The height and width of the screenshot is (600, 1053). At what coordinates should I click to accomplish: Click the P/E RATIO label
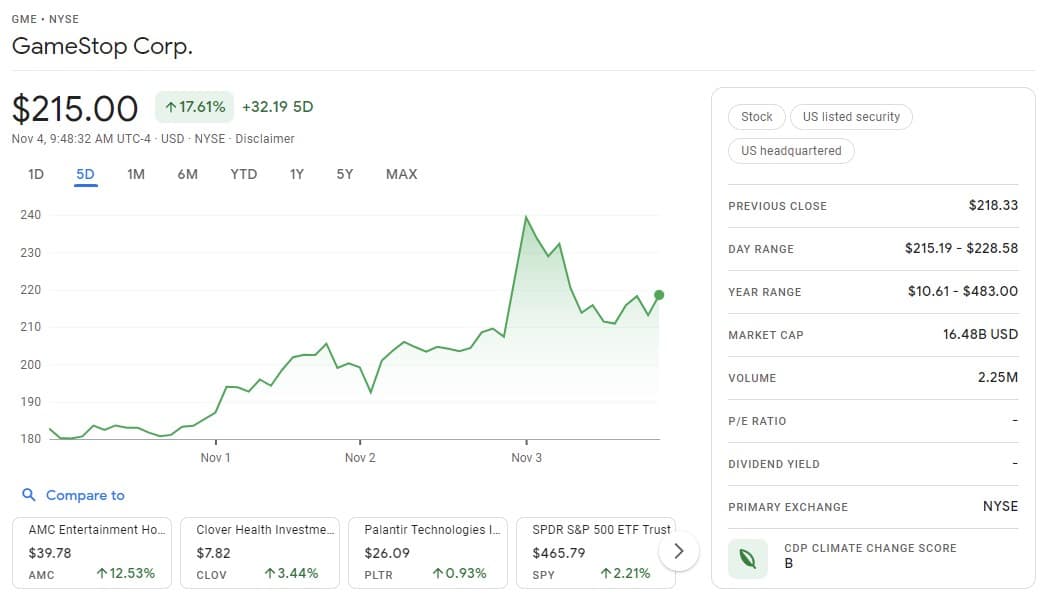coord(757,421)
